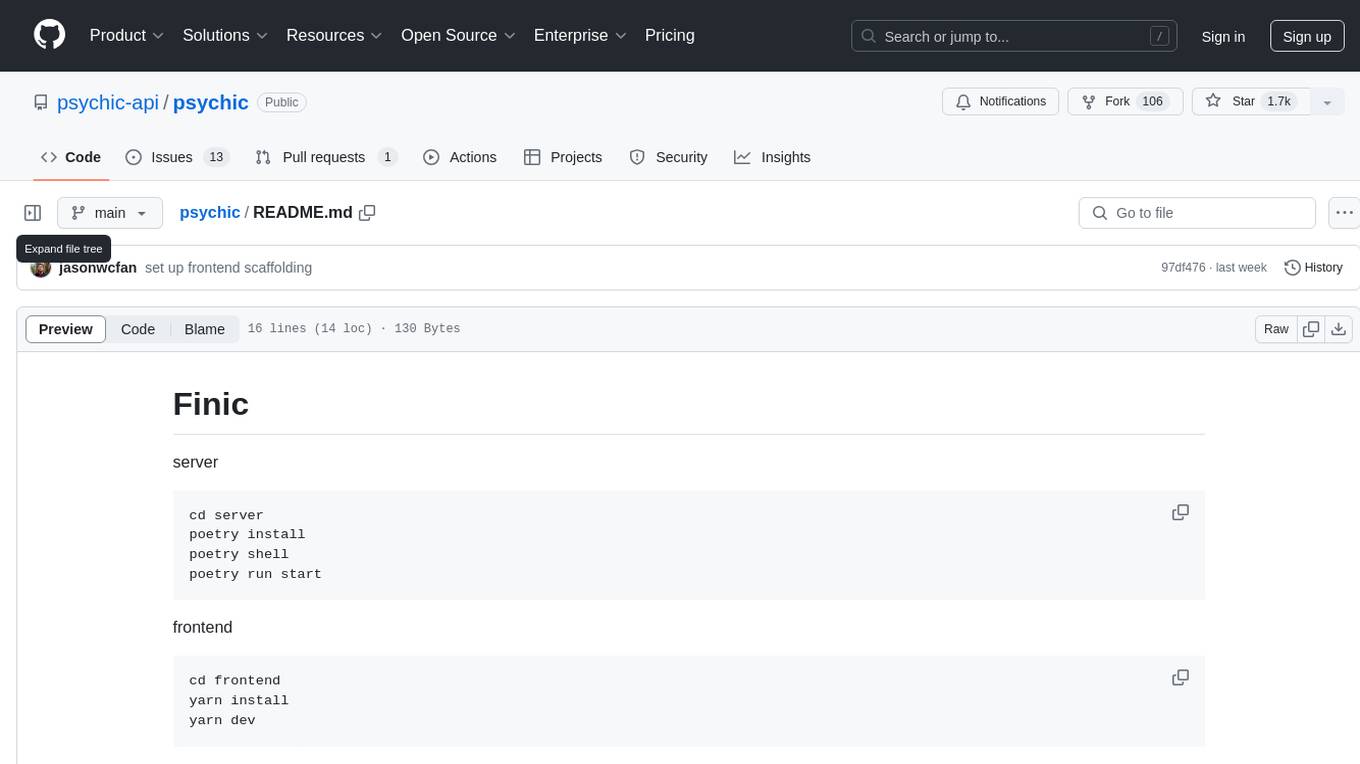
Task: Star the psychic repository
Action: 1250,101
